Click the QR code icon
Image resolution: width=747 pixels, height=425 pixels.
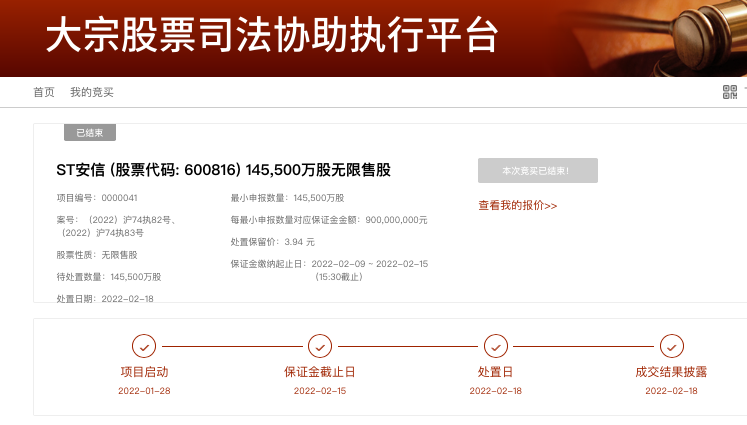pos(730,92)
